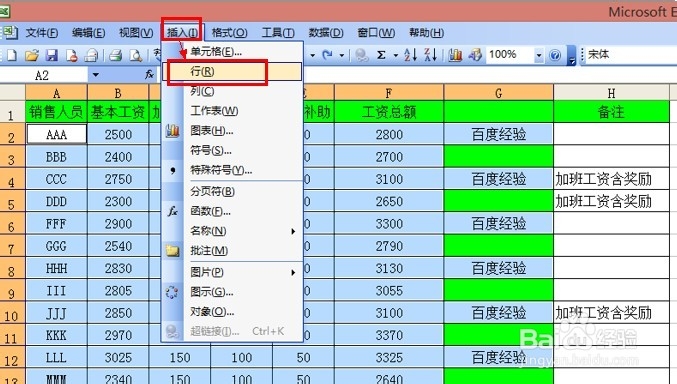677x384 pixels.
Task: Open the Chart Wizard toolbar icon
Action: coord(455,55)
